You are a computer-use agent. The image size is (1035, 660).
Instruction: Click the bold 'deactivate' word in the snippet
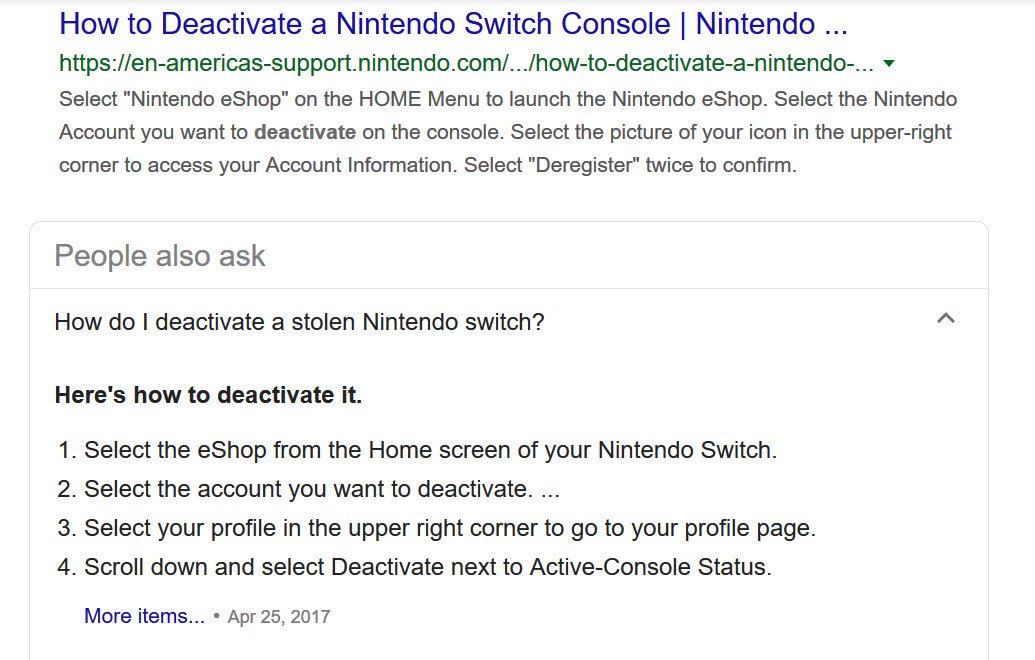coord(305,132)
